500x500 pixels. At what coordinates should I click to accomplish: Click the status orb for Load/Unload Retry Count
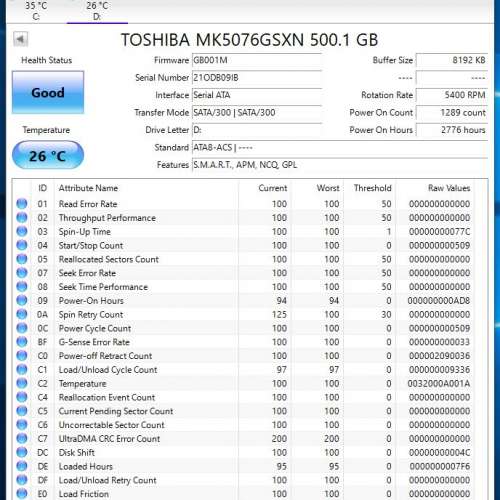point(22,480)
